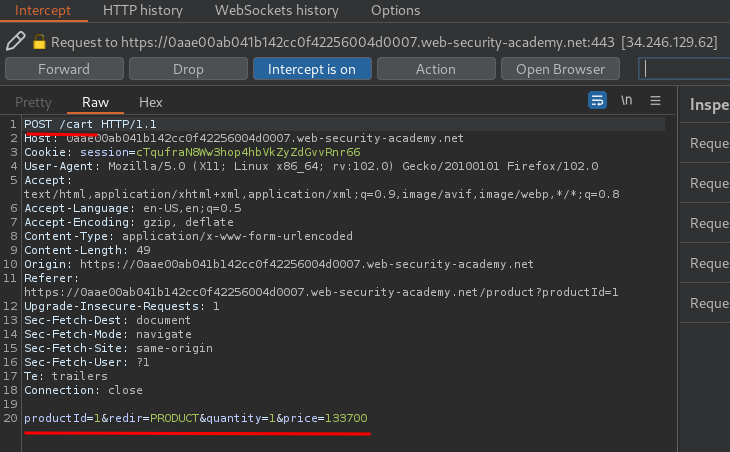
Task: Click the session cookie value
Action: pos(248,152)
